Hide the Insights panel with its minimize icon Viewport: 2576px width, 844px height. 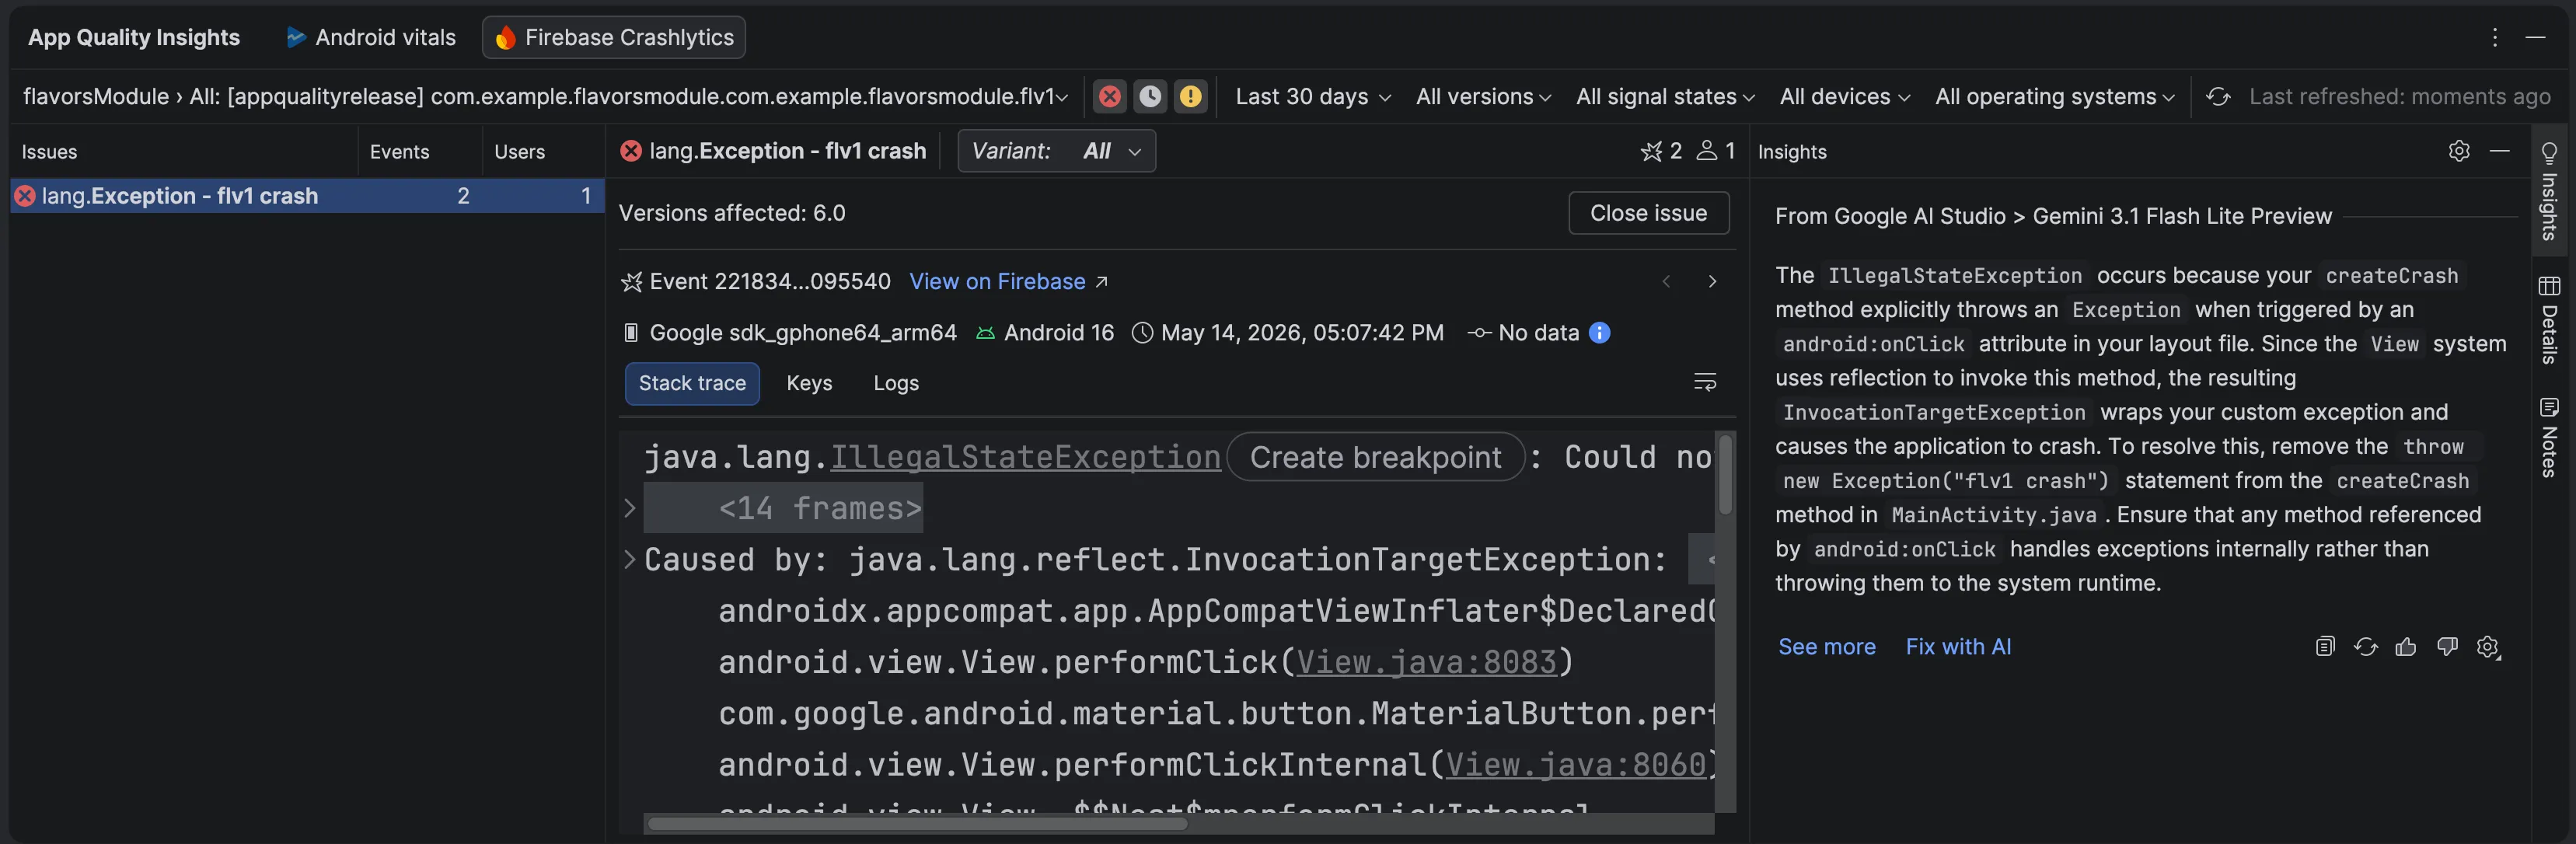[2500, 151]
